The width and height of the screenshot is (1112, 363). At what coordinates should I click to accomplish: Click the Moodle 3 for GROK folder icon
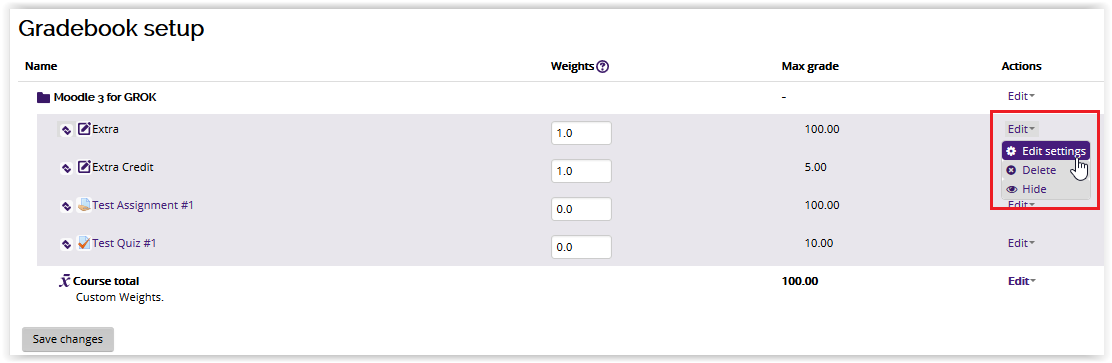click(44, 98)
